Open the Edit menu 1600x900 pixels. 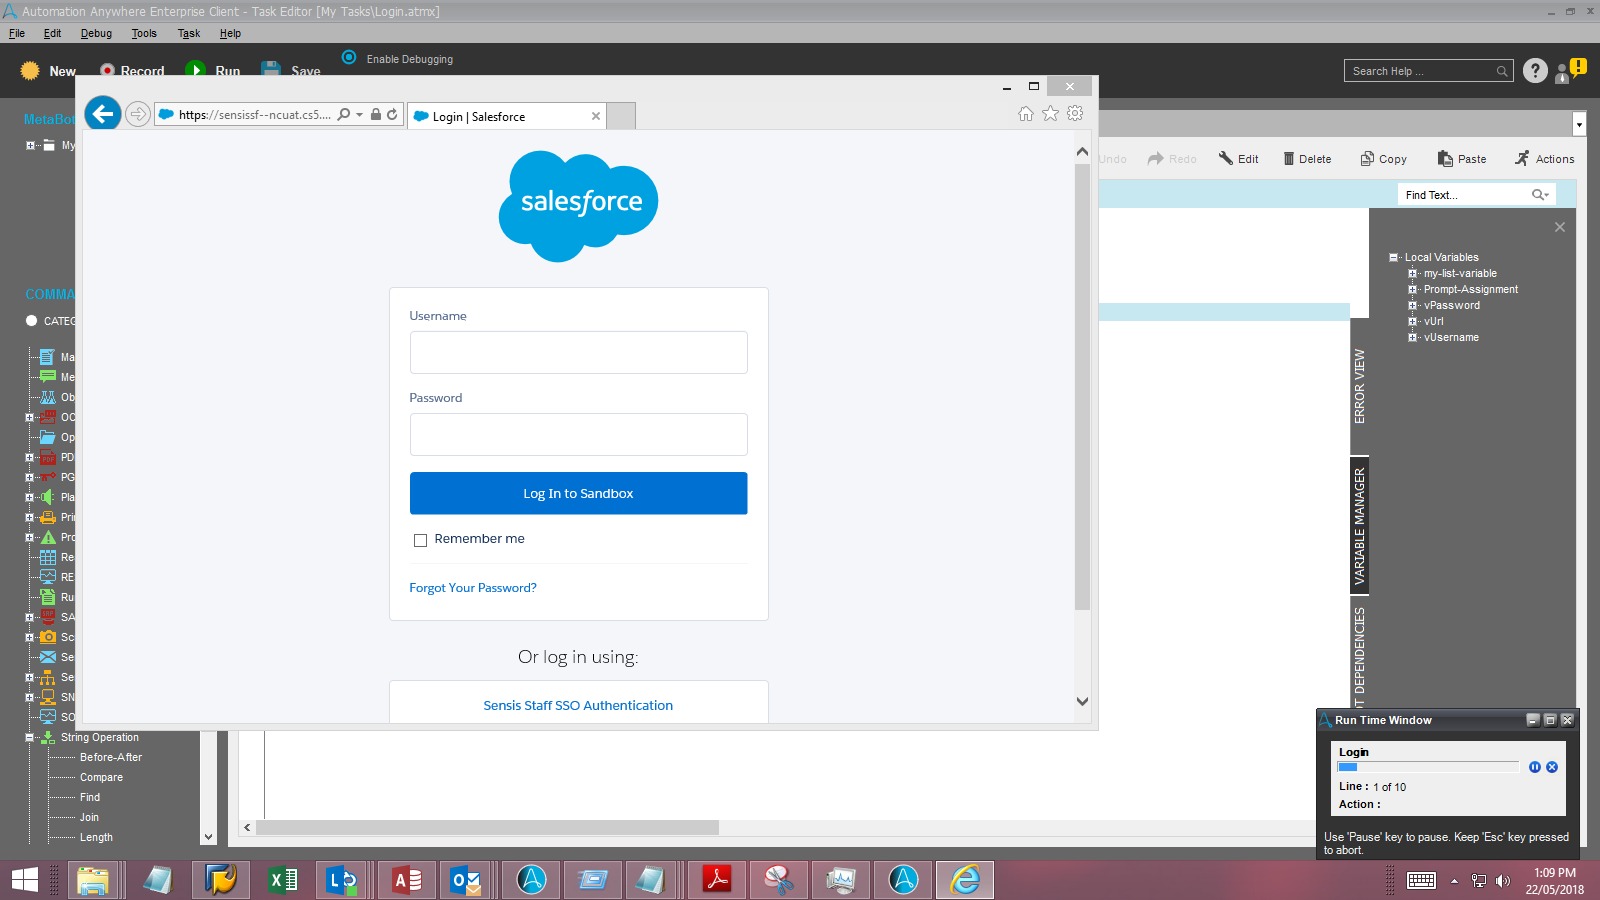pos(52,33)
